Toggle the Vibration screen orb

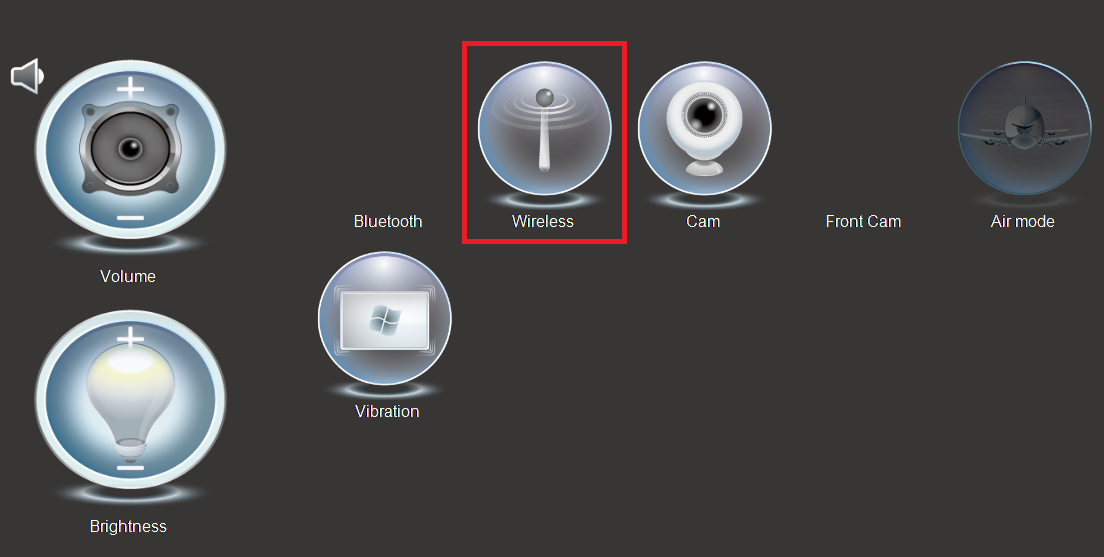(x=384, y=318)
